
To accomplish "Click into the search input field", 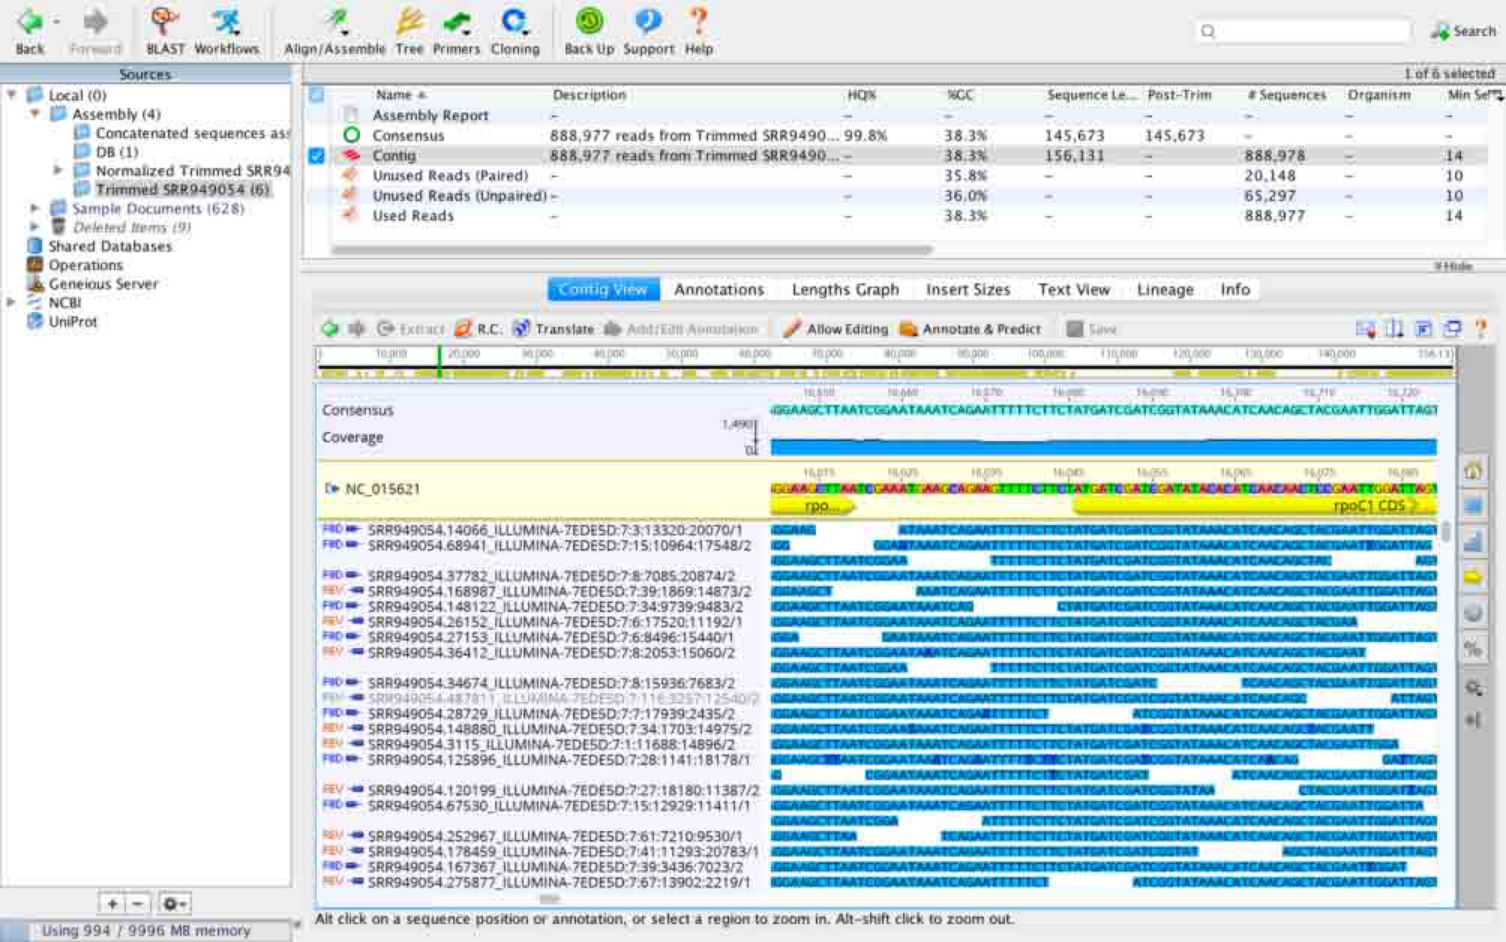I will [x=1303, y=31].
